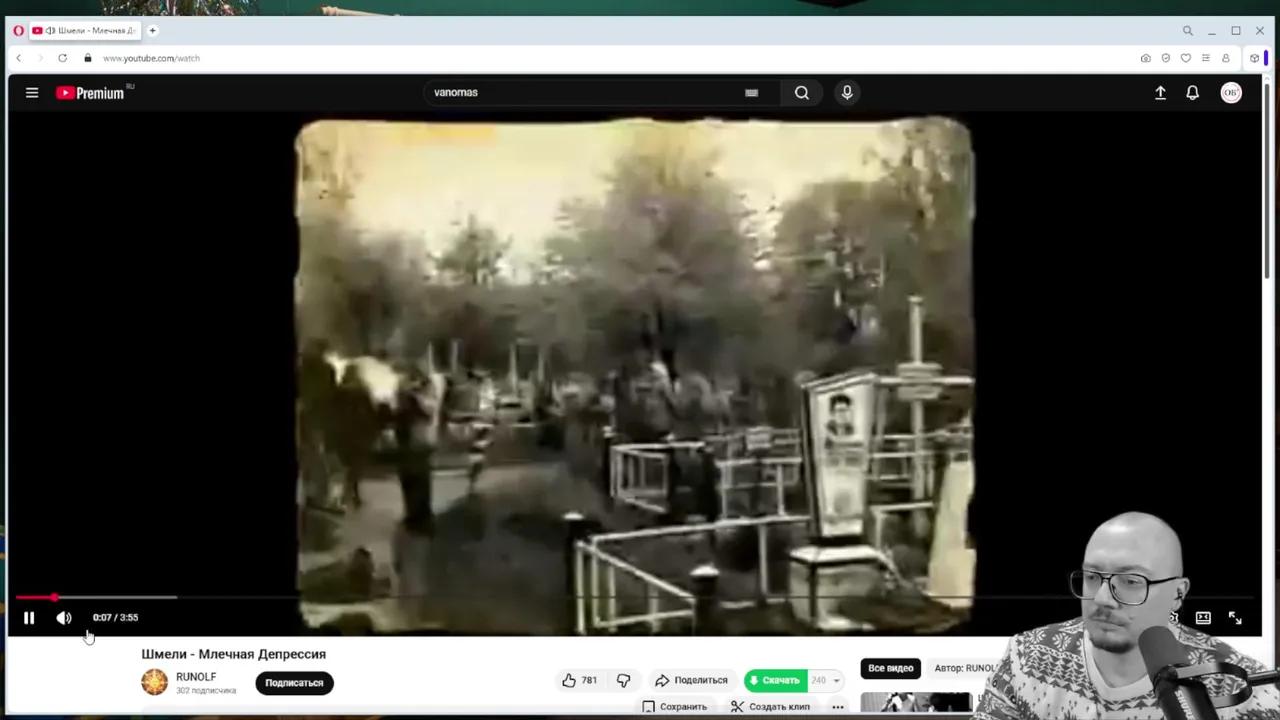Click the time display '0:07 / 3:55'
Viewport: 1280px width, 720px height.
tap(115, 618)
